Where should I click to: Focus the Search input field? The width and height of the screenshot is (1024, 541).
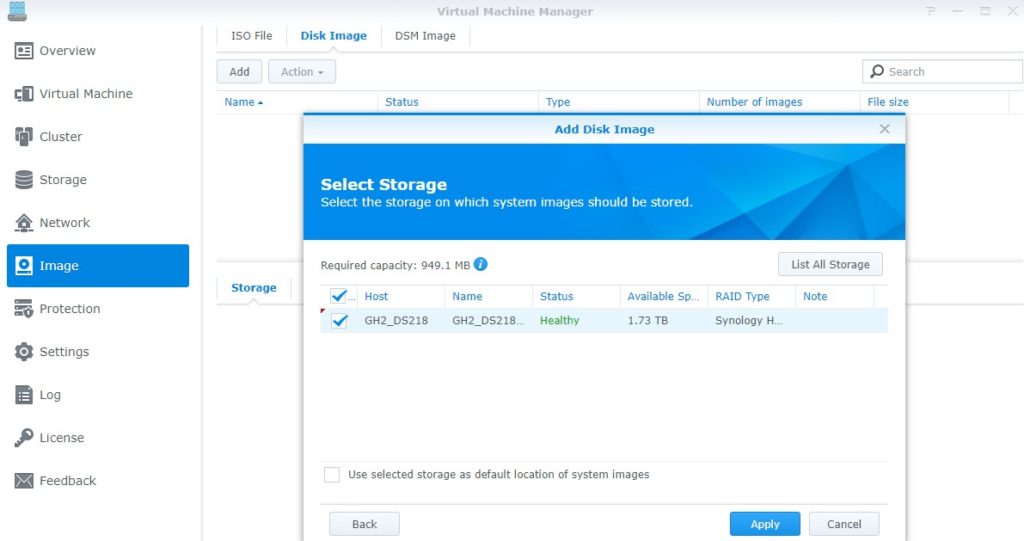point(942,72)
